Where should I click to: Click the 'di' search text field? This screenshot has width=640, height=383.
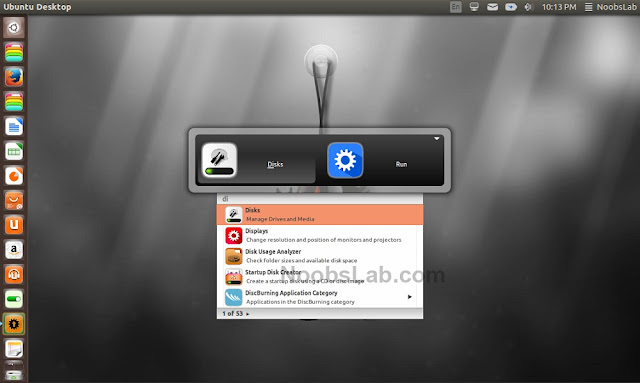click(320, 199)
